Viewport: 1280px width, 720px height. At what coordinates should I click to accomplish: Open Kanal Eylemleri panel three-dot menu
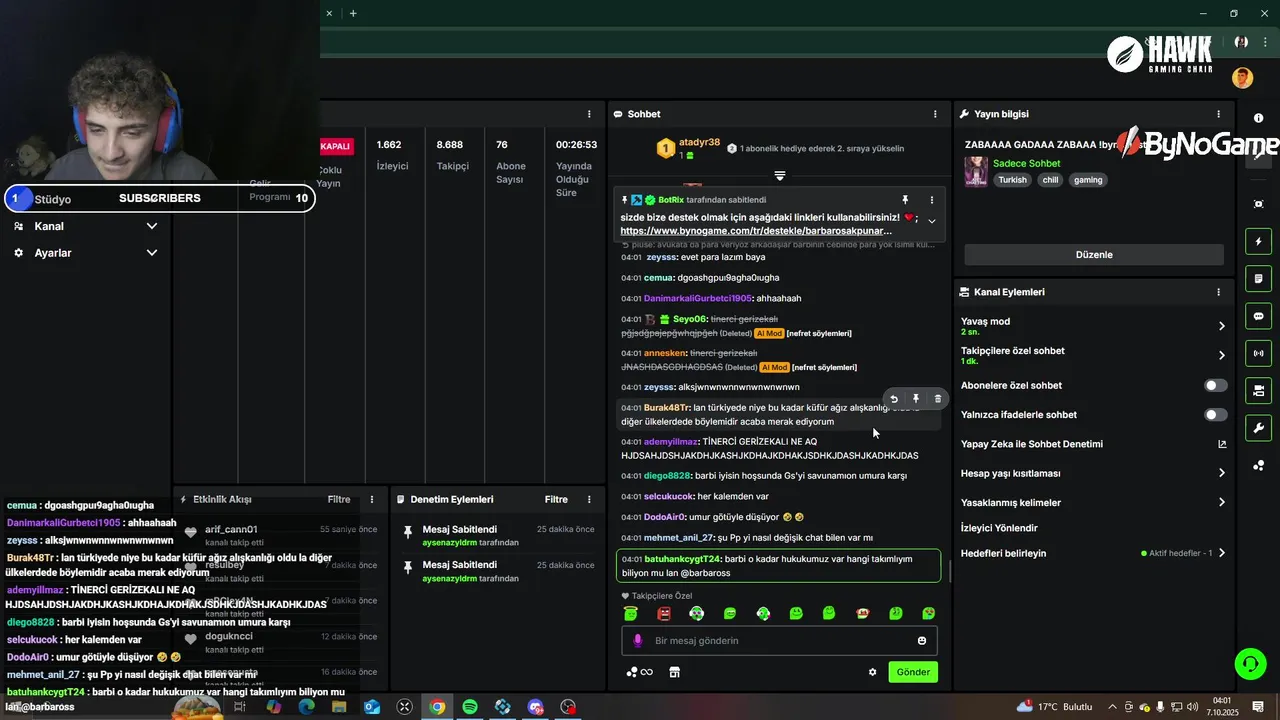[x=1218, y=292]
